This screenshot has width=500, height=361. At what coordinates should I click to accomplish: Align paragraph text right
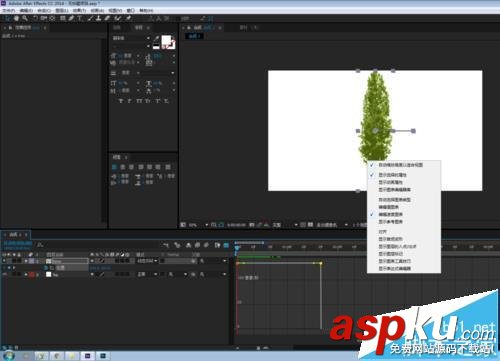click(132, 167)
